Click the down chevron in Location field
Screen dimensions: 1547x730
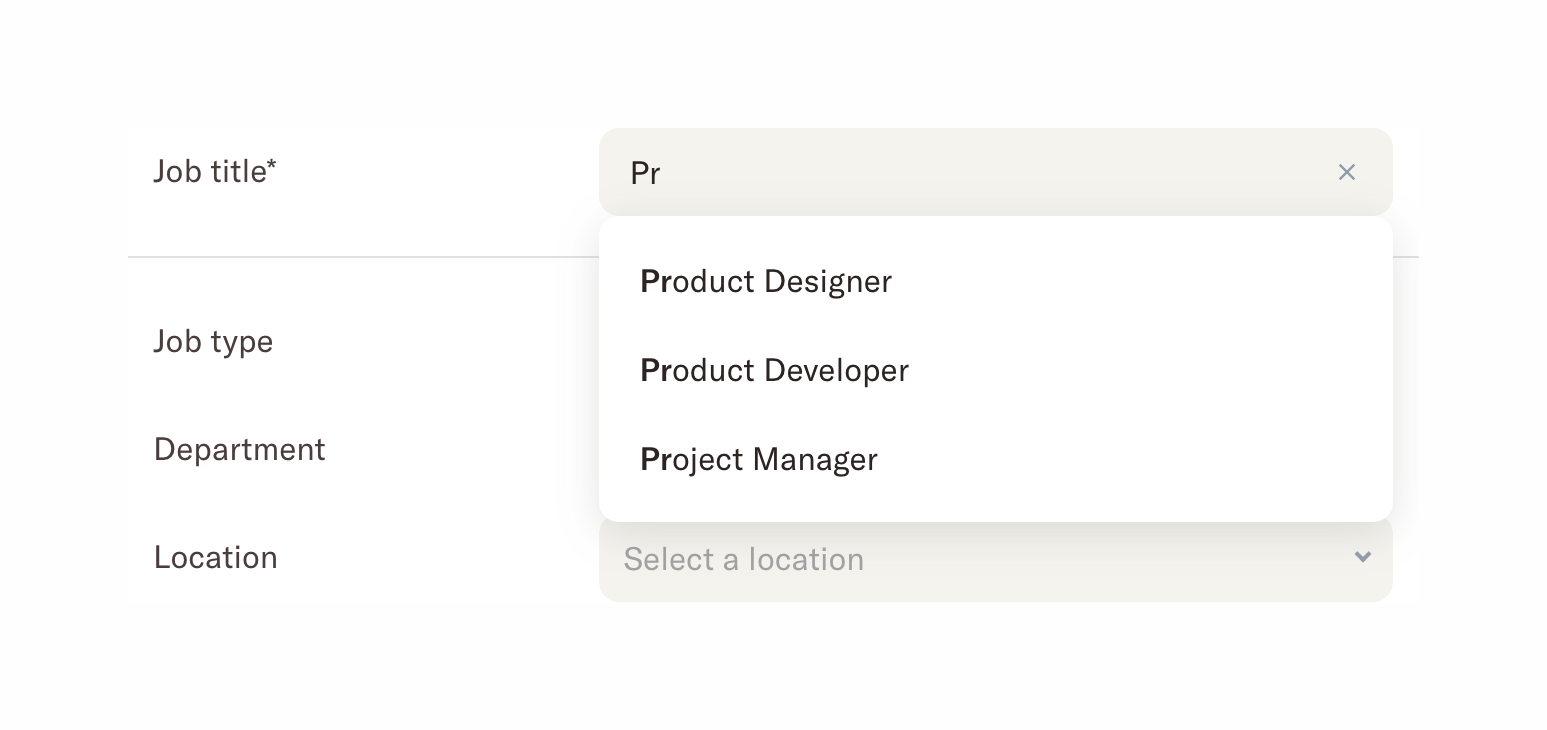pos(1362,557)
